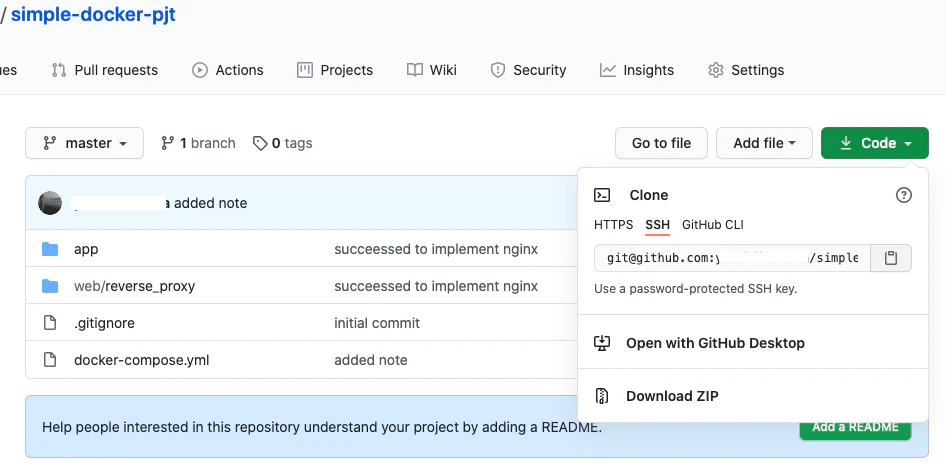Viewport: 946px width, 468px height.
Task: Click the tag icon beside 0 tags
Action: click(x=260, y=143)
